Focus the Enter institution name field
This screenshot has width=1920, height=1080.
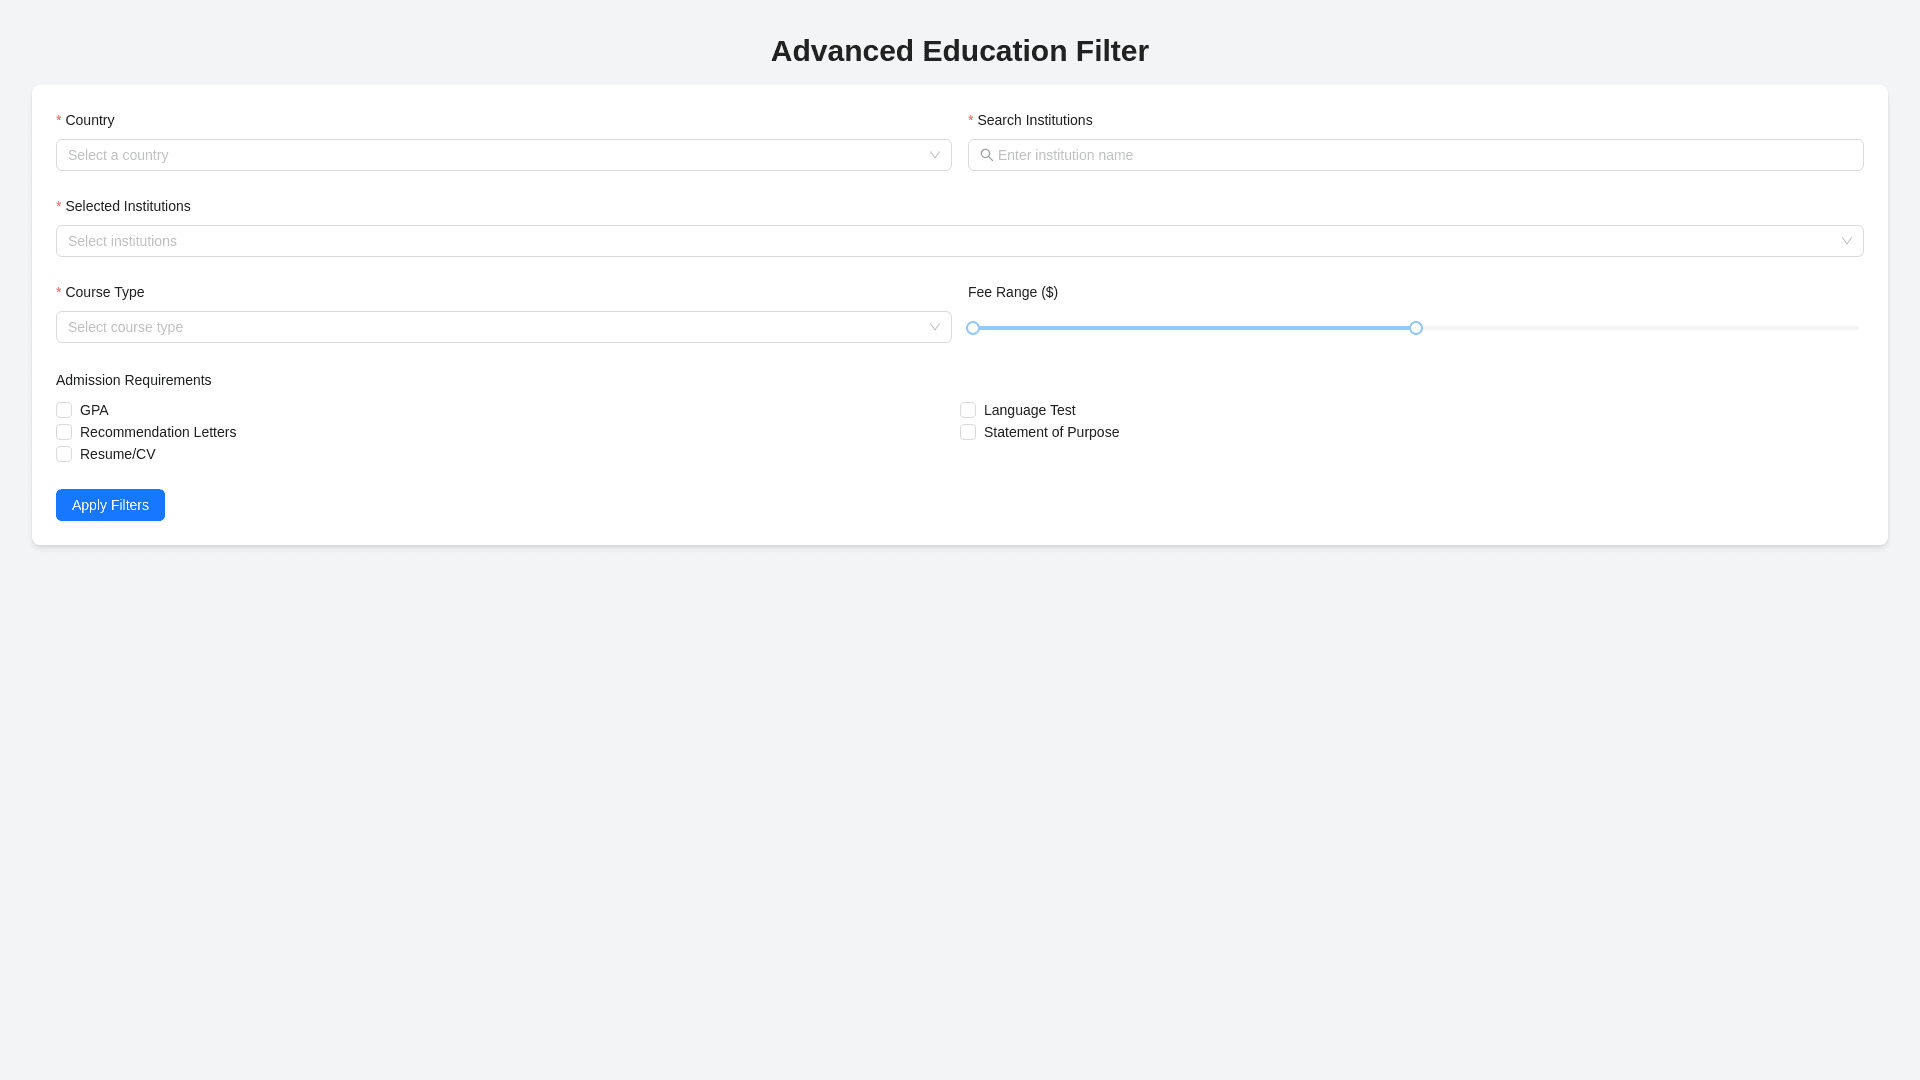coord(1420,155)
